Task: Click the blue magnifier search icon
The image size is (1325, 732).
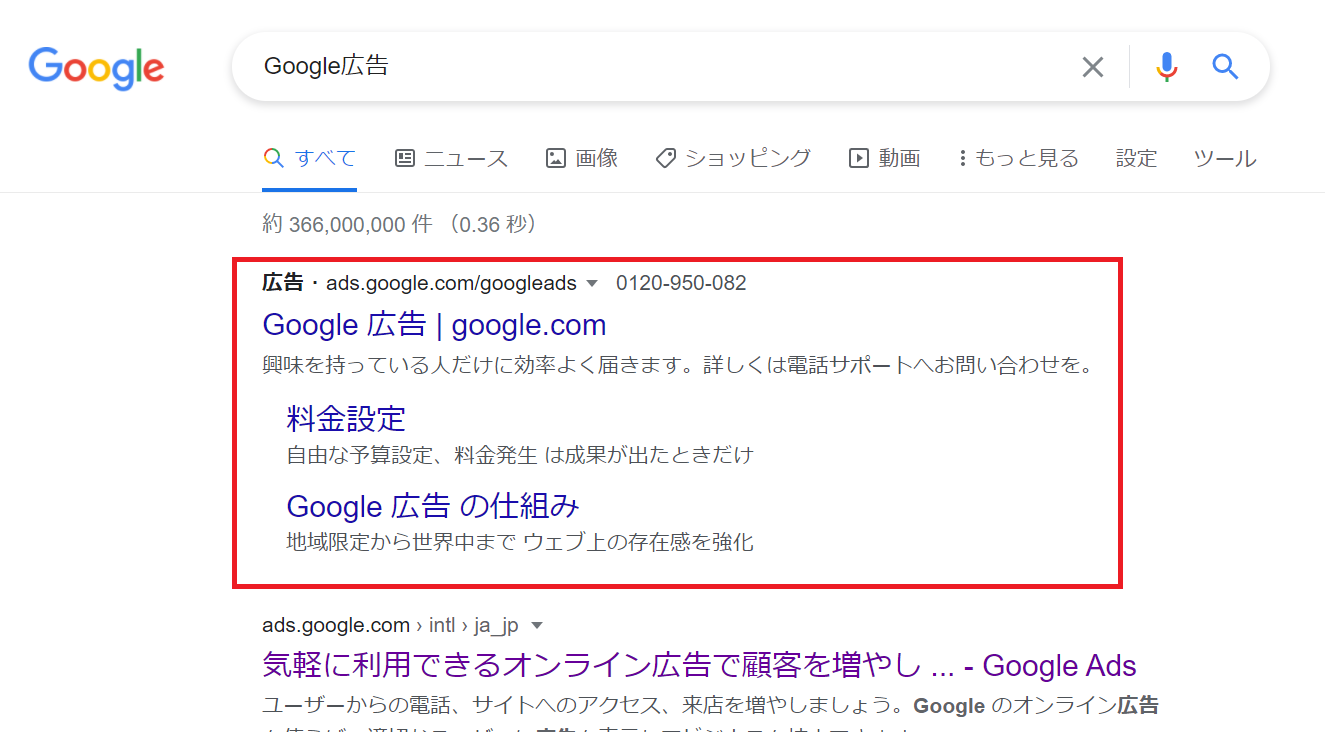Action: pos(1225,67)
